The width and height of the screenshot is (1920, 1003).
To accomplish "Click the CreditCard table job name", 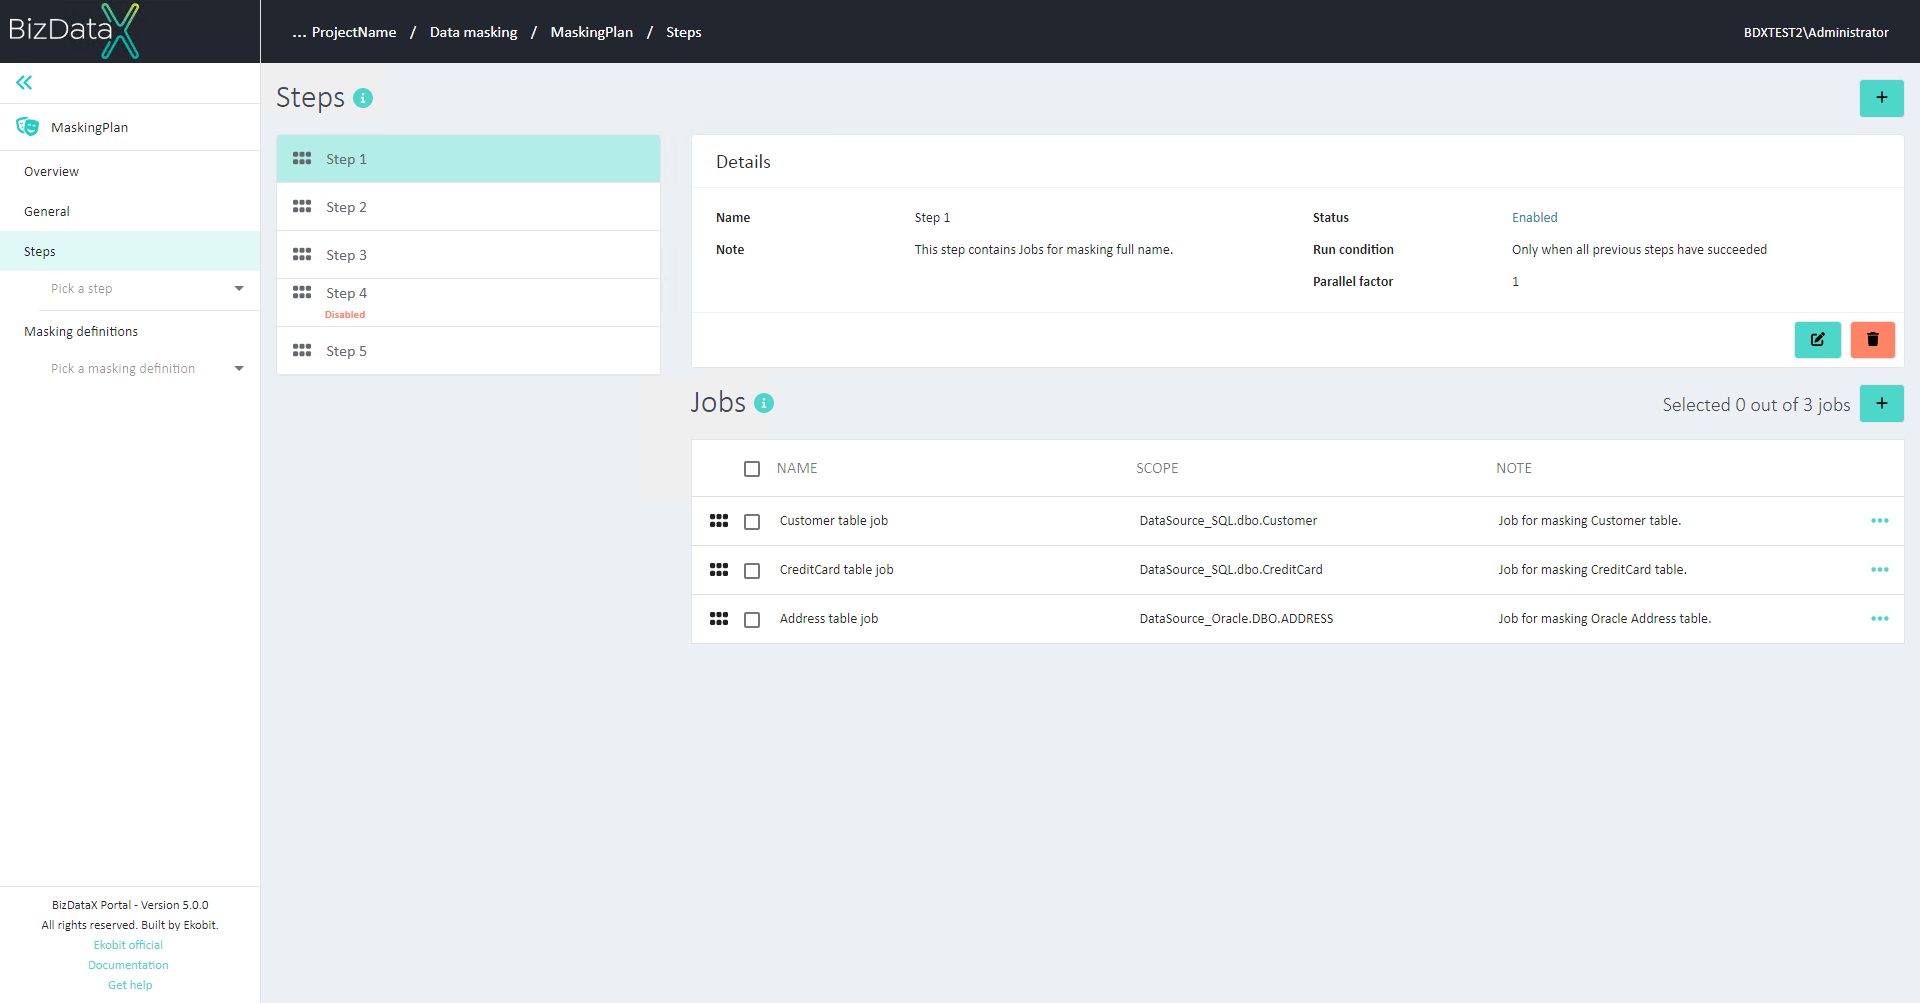I will [836, 569].
